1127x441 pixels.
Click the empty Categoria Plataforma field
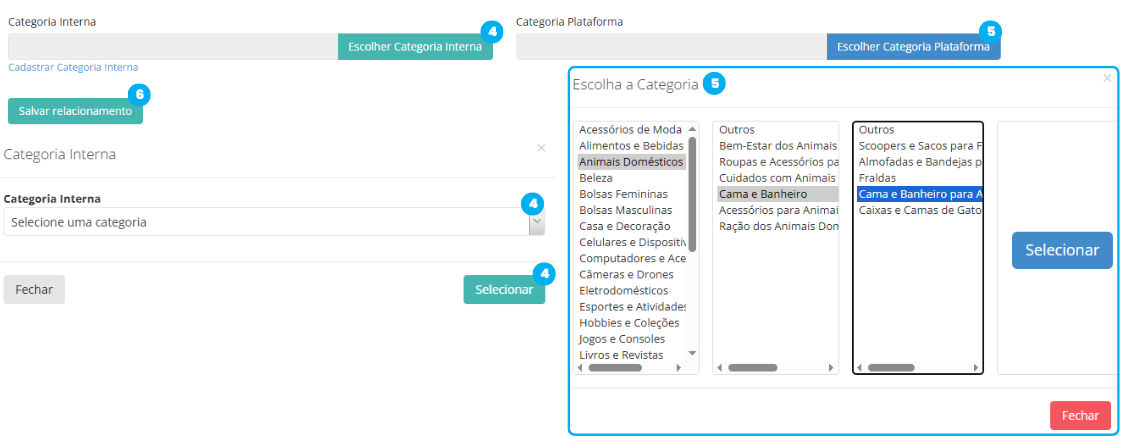671,47
